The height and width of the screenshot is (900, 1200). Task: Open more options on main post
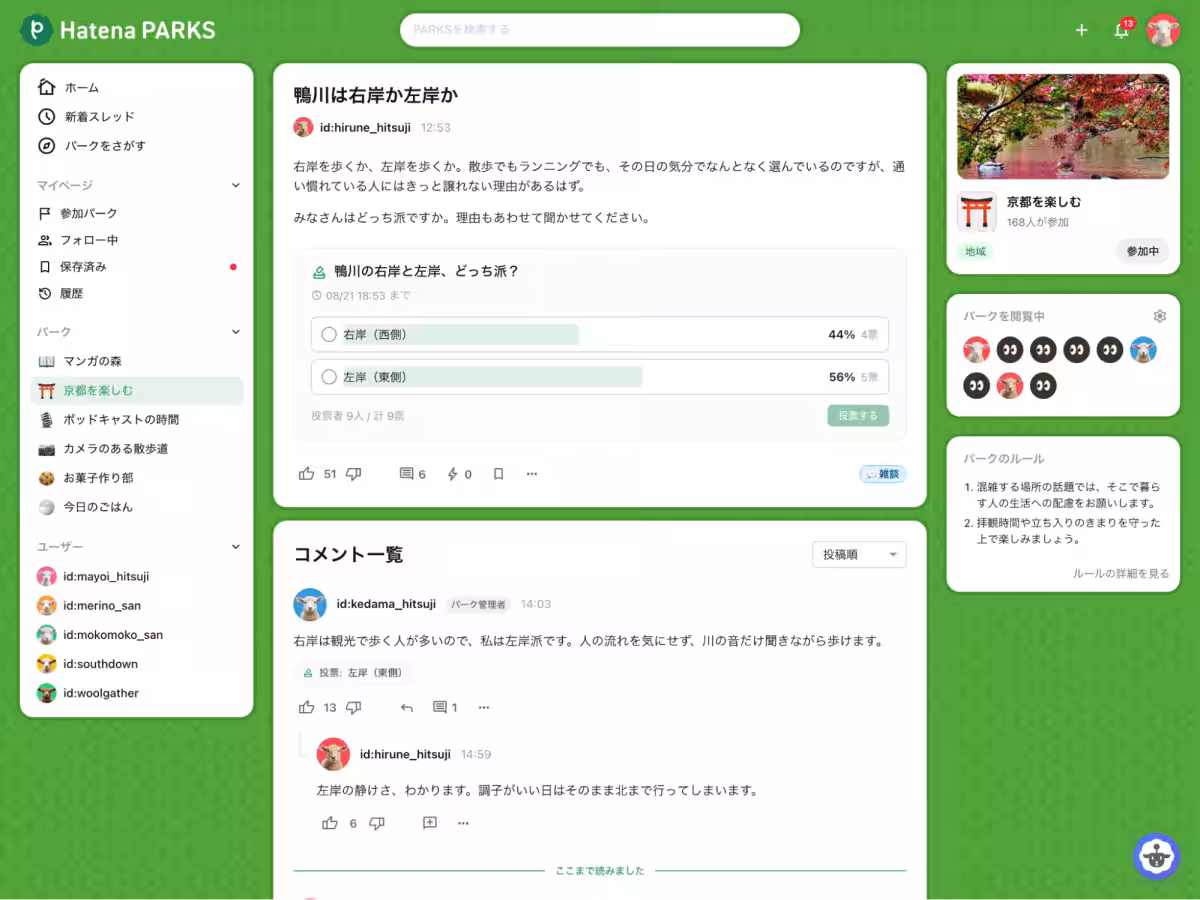click(x=532, y=474)
